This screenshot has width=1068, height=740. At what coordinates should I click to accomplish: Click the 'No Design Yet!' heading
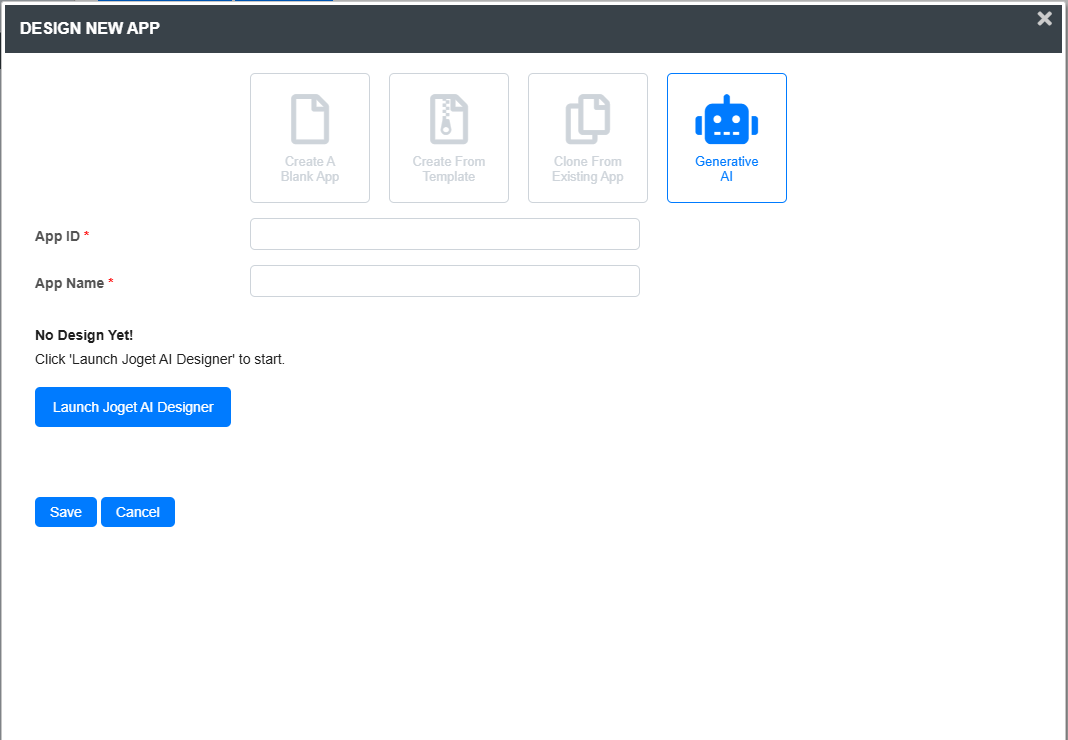pos(84,335)
